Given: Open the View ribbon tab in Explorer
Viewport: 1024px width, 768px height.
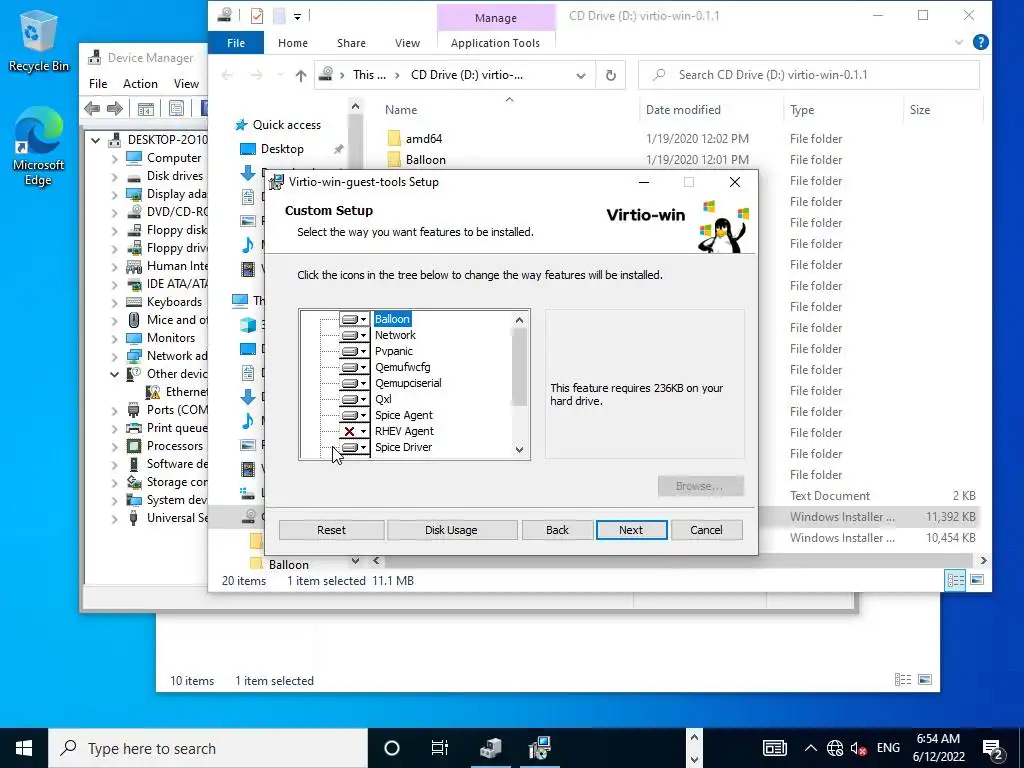Looking at the screenshot, I should [408, 43].
